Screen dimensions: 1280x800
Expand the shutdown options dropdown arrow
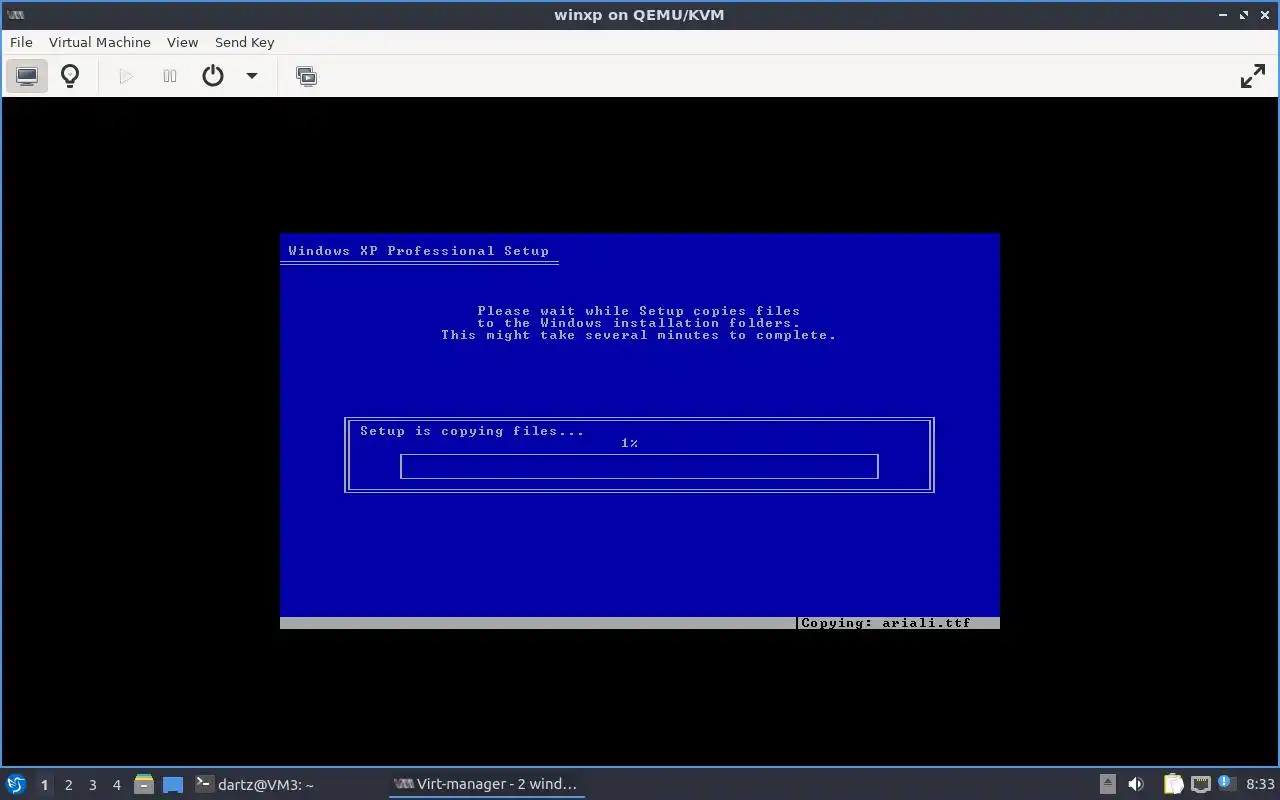pos(252,76)
